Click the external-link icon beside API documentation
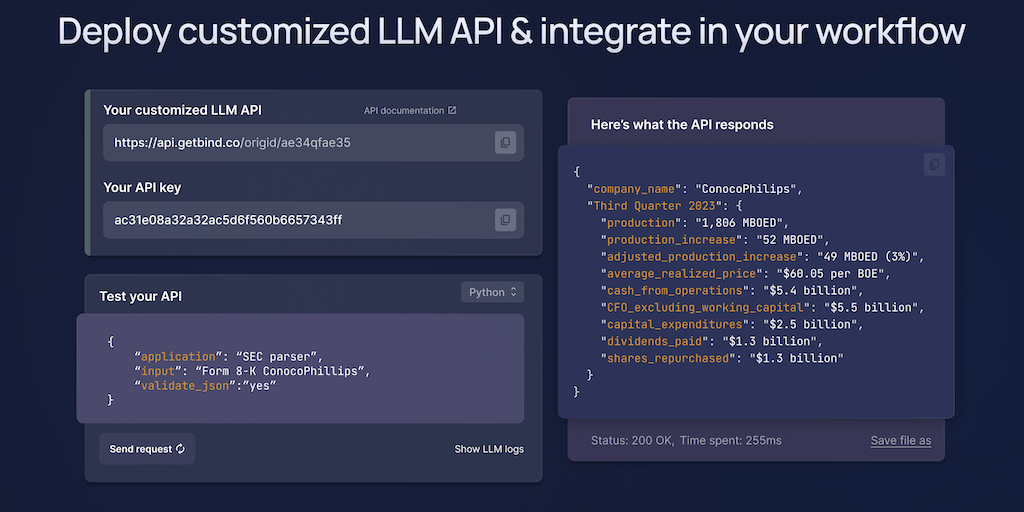 click(452, 110)
